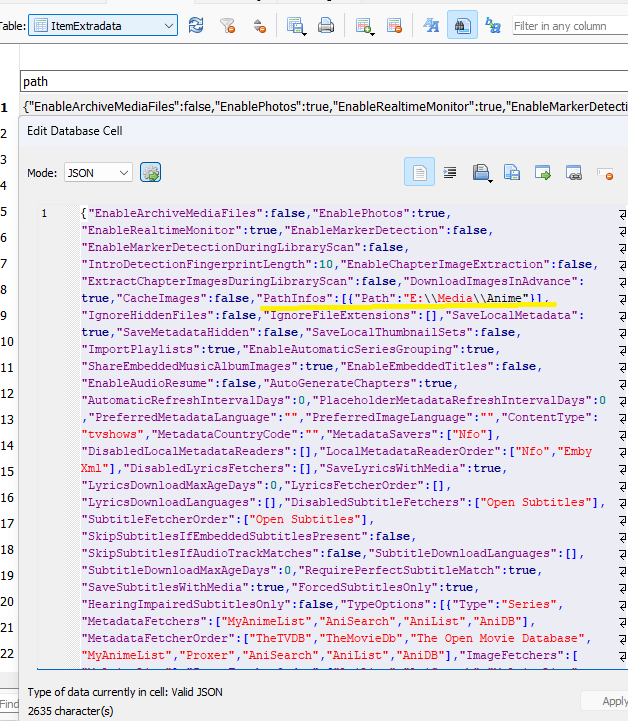Open the Table dropdown showing ItemExtradata
This screenshot has width=628, height=721.
pyautogui.click(x=103, y=25)
